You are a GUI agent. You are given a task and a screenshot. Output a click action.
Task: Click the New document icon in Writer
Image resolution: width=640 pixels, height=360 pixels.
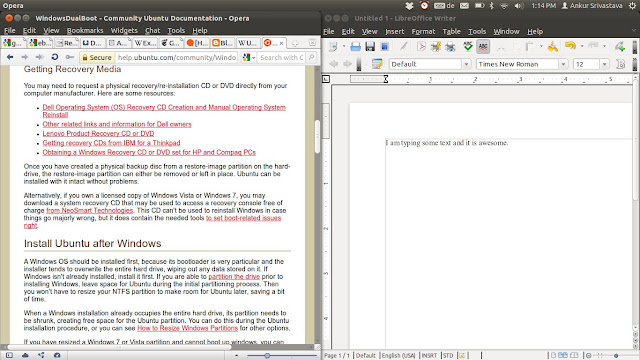[333, 47]
